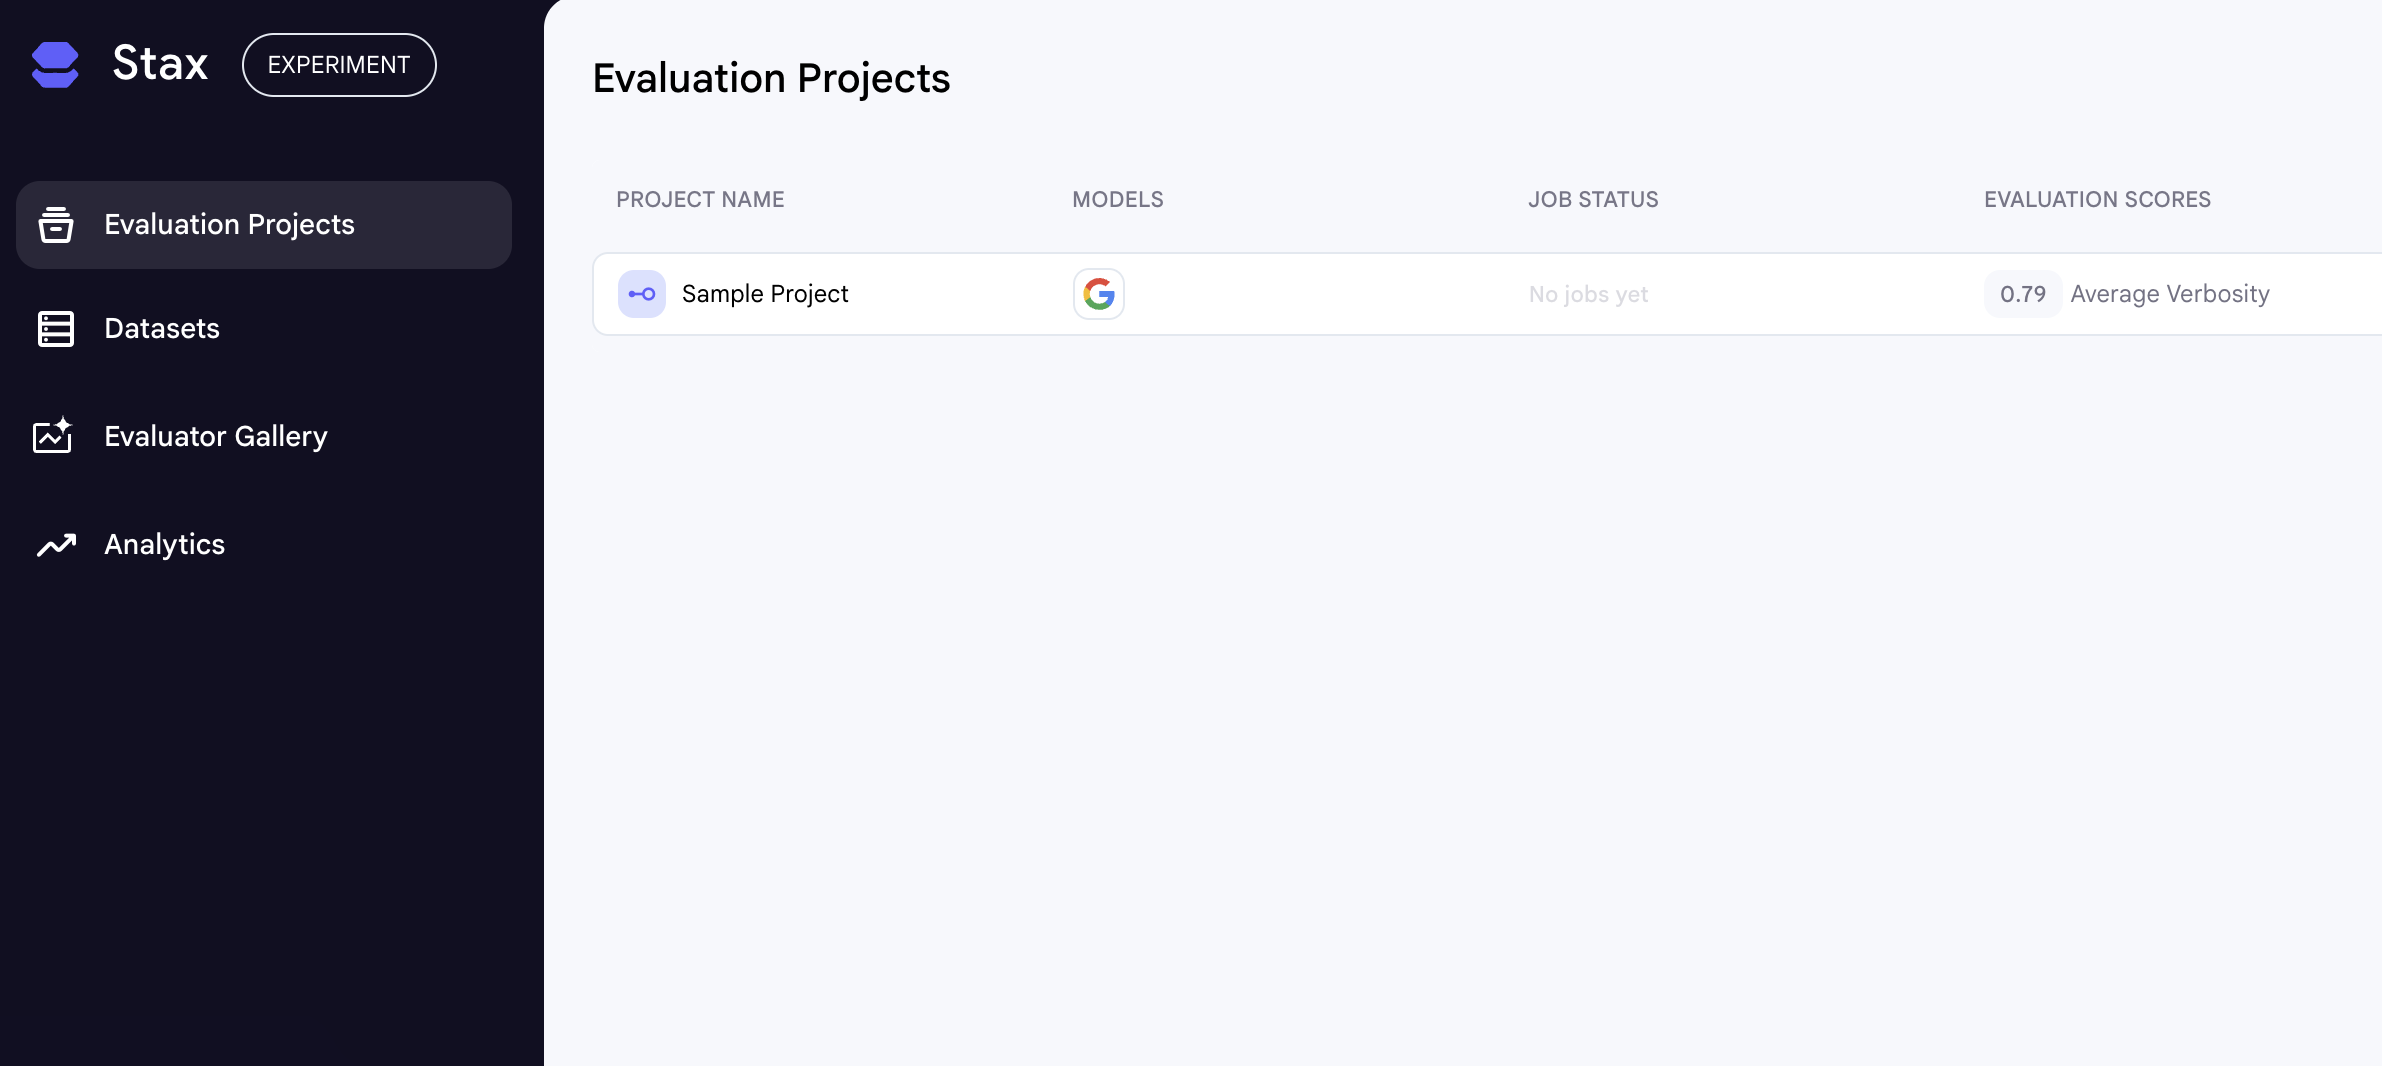Screen dimensions: 2382x1066
Task: Click the Datasets stack icon
Action: [56, 329]
